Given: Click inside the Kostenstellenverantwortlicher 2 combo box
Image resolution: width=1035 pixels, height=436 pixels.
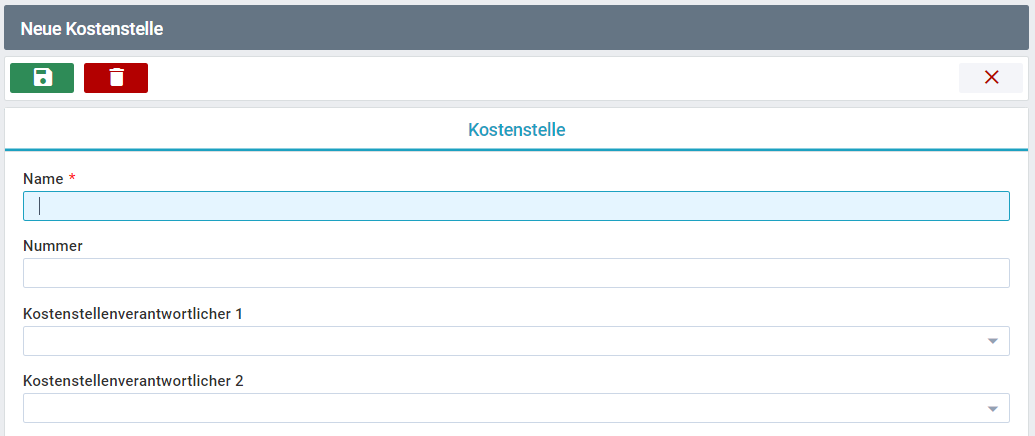Looking at the screenshot, I should (x=516, y=408).
